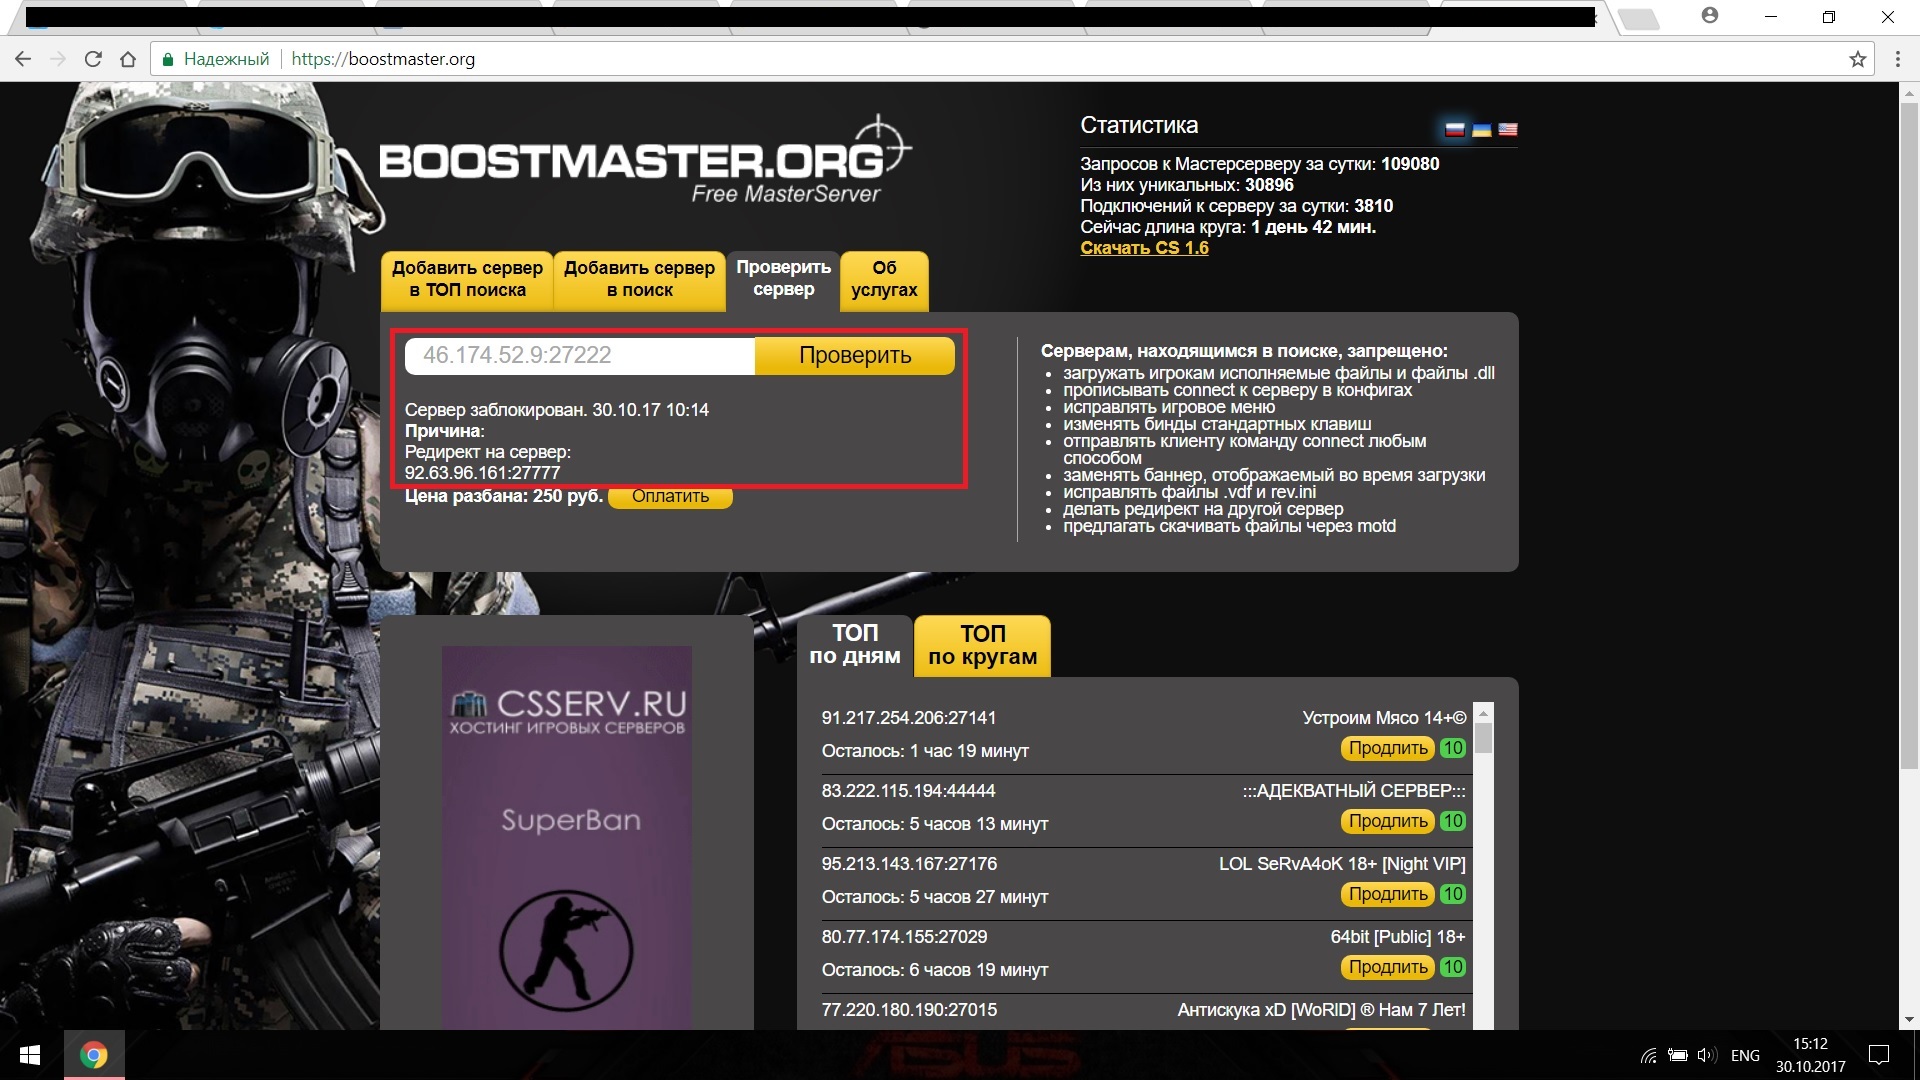The image size is (1920, 1080).
Task: Click the 'Статистика' heading
Action: tap(1139, 125)
